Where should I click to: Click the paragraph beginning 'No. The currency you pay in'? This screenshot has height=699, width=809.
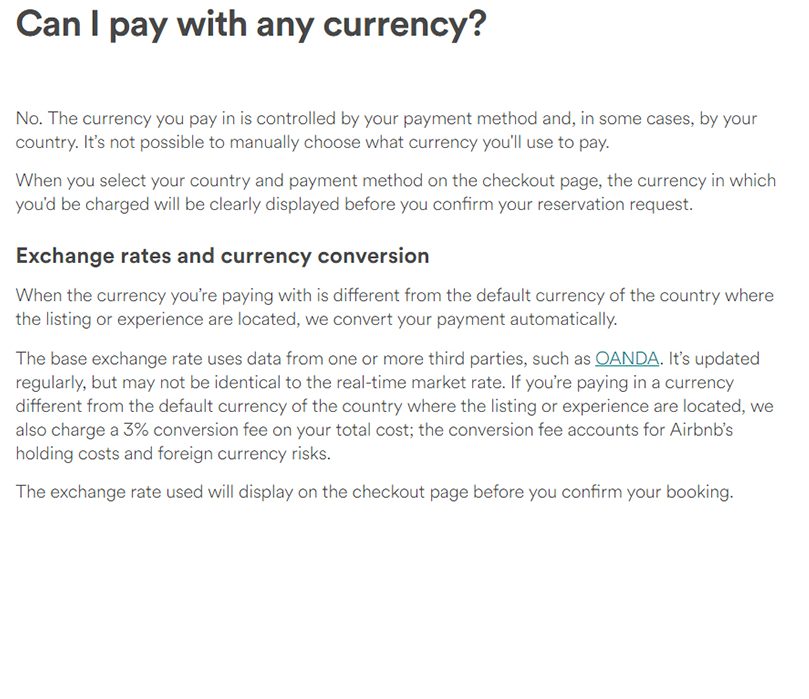(386, 130)
